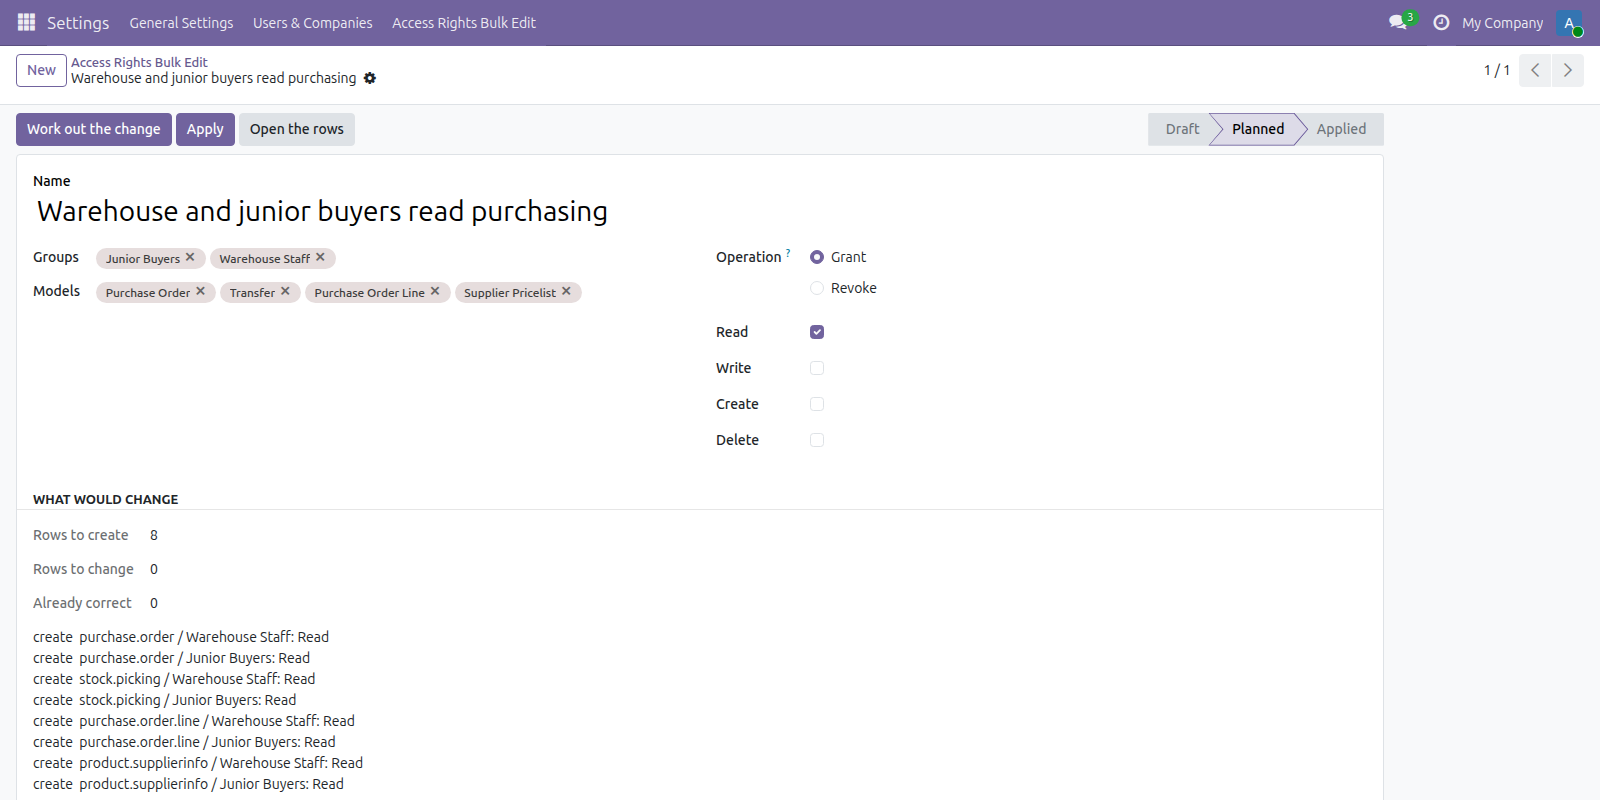
Task: Remove the Supplier Pricelist model tag
Action: [566, 291]
